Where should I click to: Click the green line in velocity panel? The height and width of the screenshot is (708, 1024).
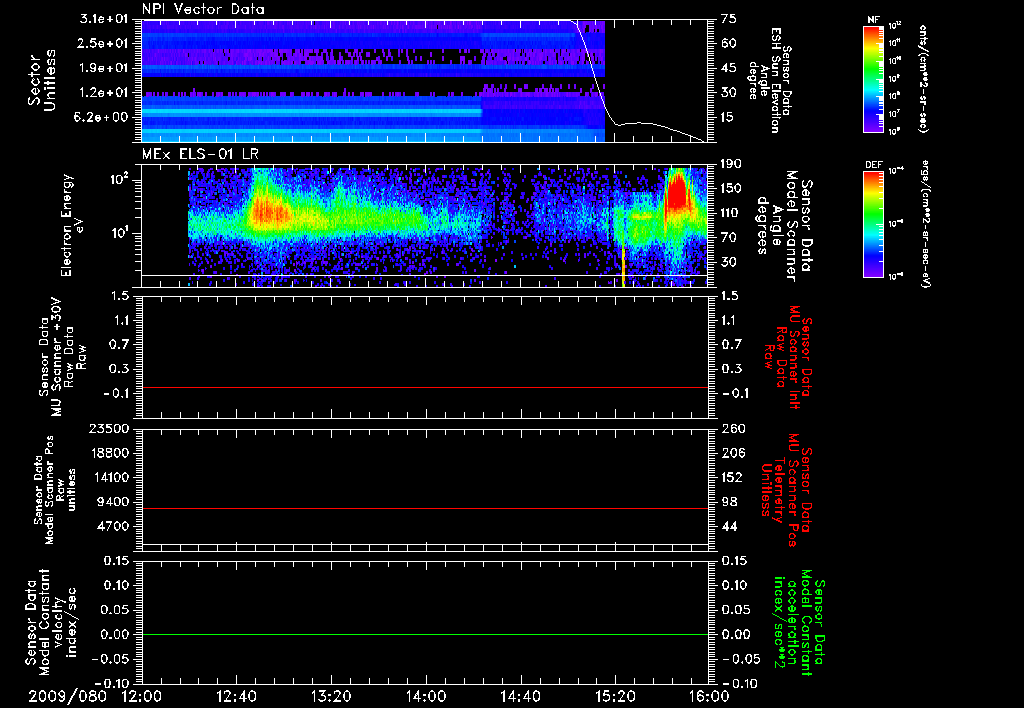[424, 634]
